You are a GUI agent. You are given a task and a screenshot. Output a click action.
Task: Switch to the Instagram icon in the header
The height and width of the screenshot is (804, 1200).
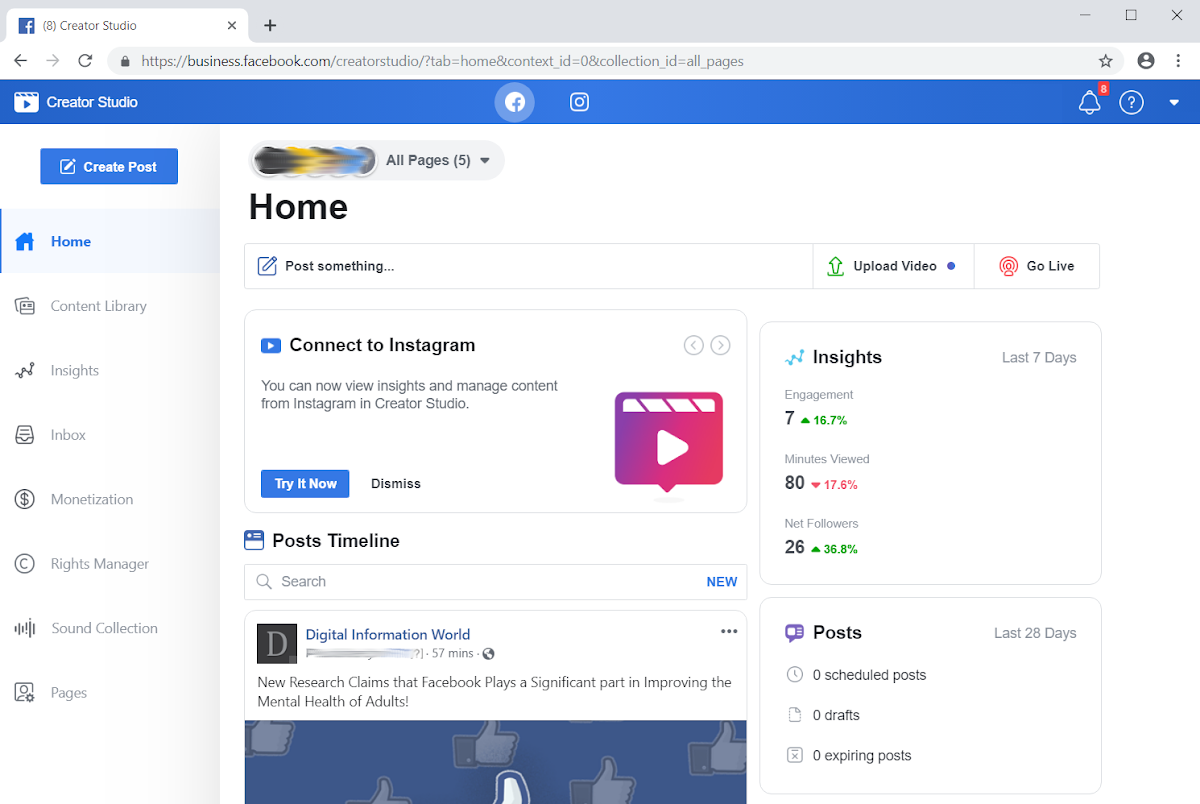[579, 101]
